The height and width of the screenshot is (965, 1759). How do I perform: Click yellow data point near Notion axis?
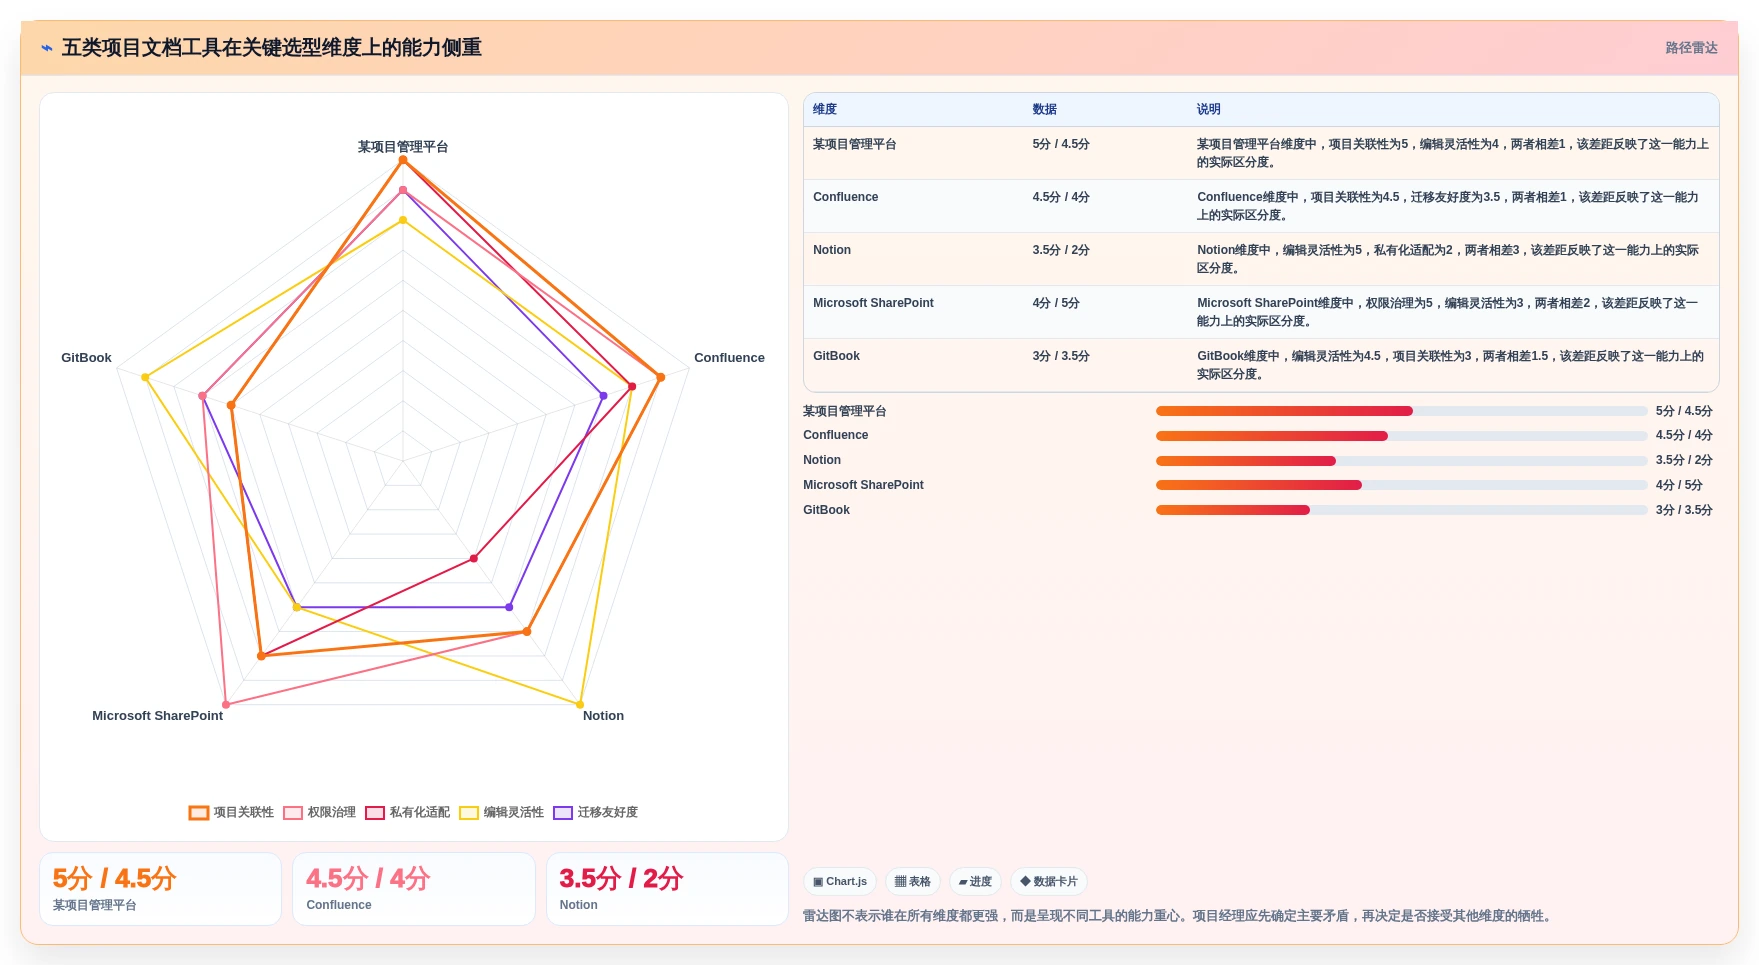(x=580, y=705)
